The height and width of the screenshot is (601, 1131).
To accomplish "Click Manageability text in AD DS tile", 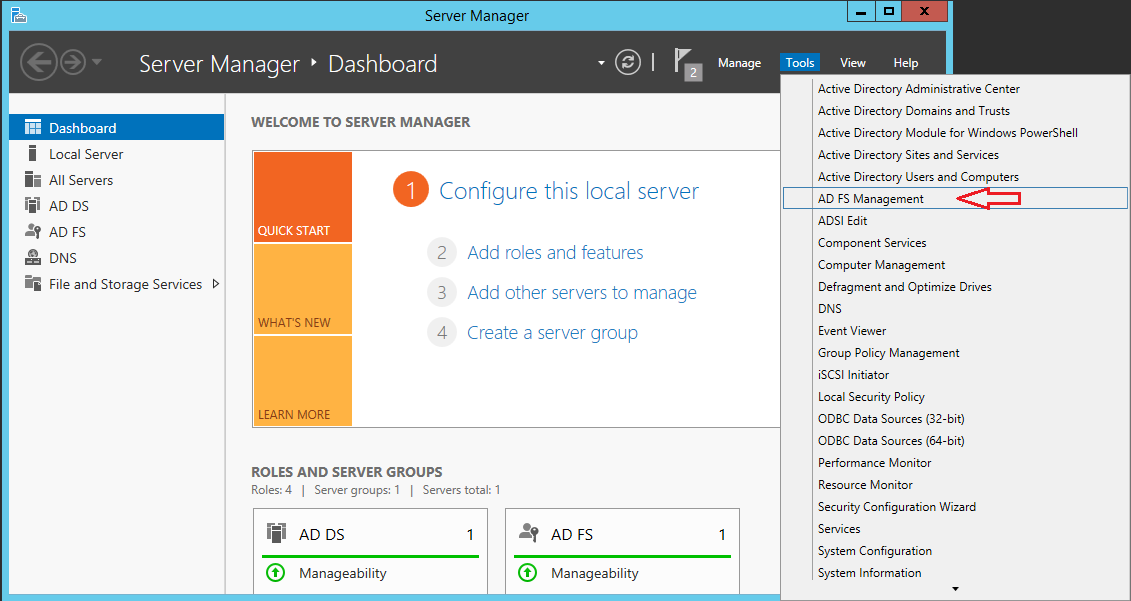I will pos(343,573).
